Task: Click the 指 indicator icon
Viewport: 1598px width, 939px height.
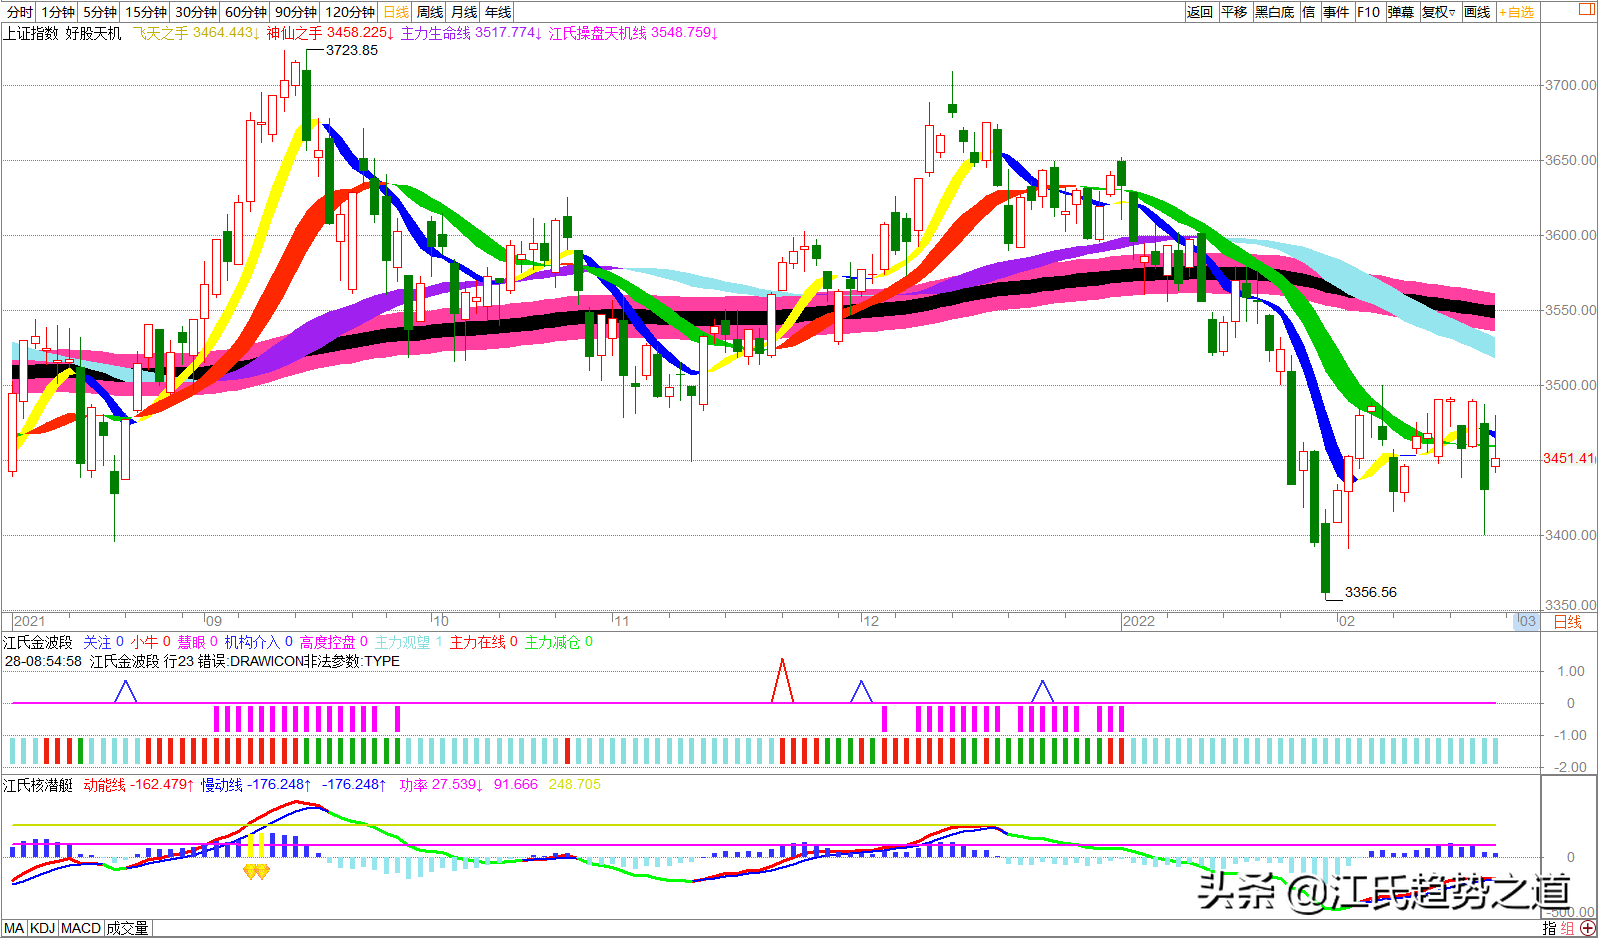Action: tap(1549, 928)
